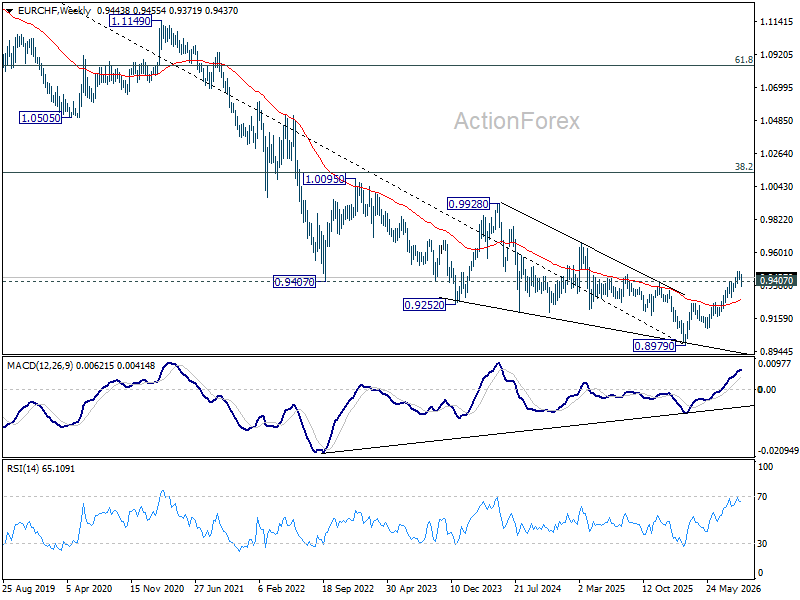Click the 1.00950 price label
The image size is (800, 600).
[324, 179]
